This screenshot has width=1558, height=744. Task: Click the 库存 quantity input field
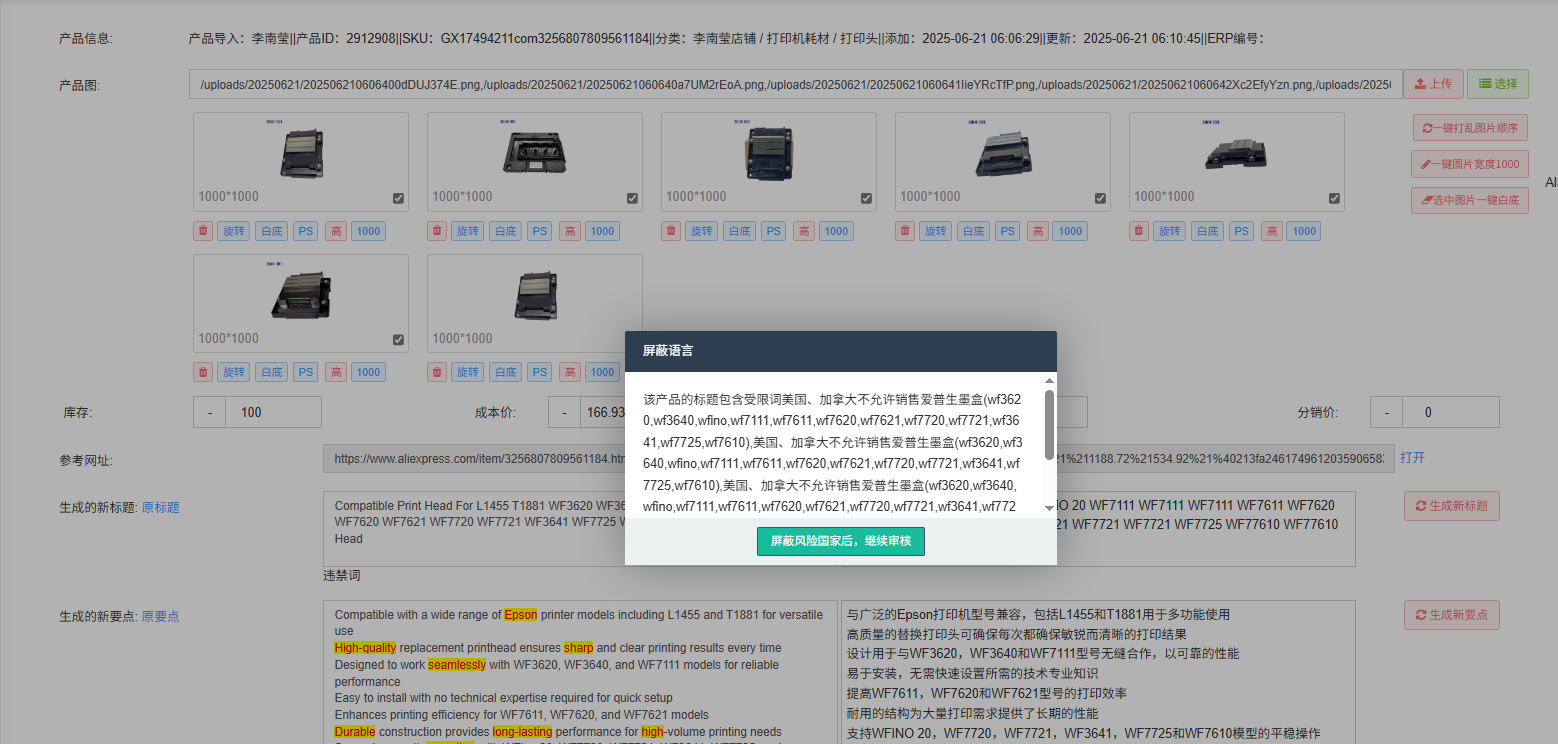click(273, 412)
